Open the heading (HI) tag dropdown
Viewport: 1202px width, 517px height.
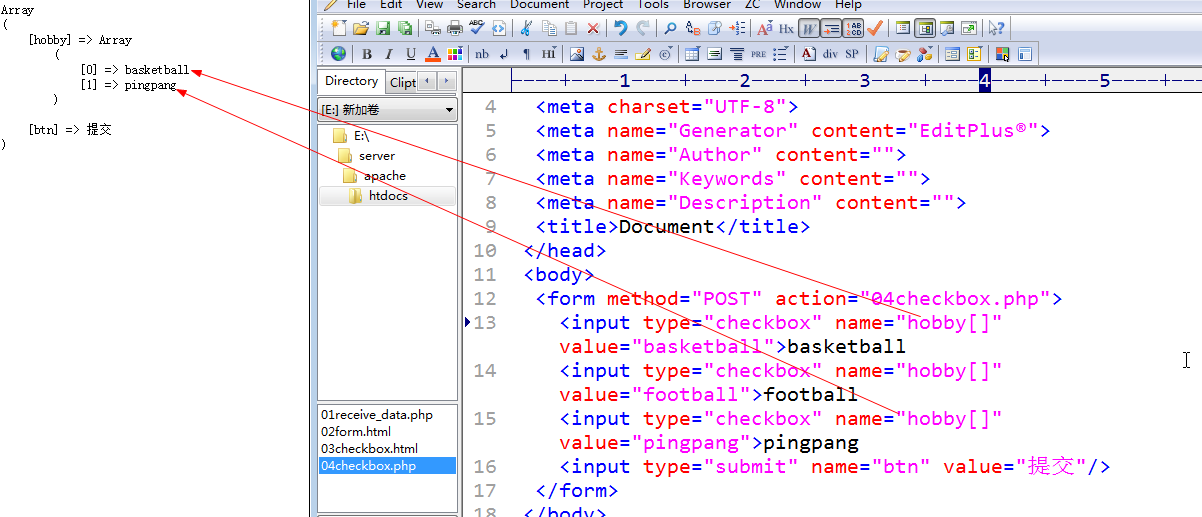coord(549,54)
